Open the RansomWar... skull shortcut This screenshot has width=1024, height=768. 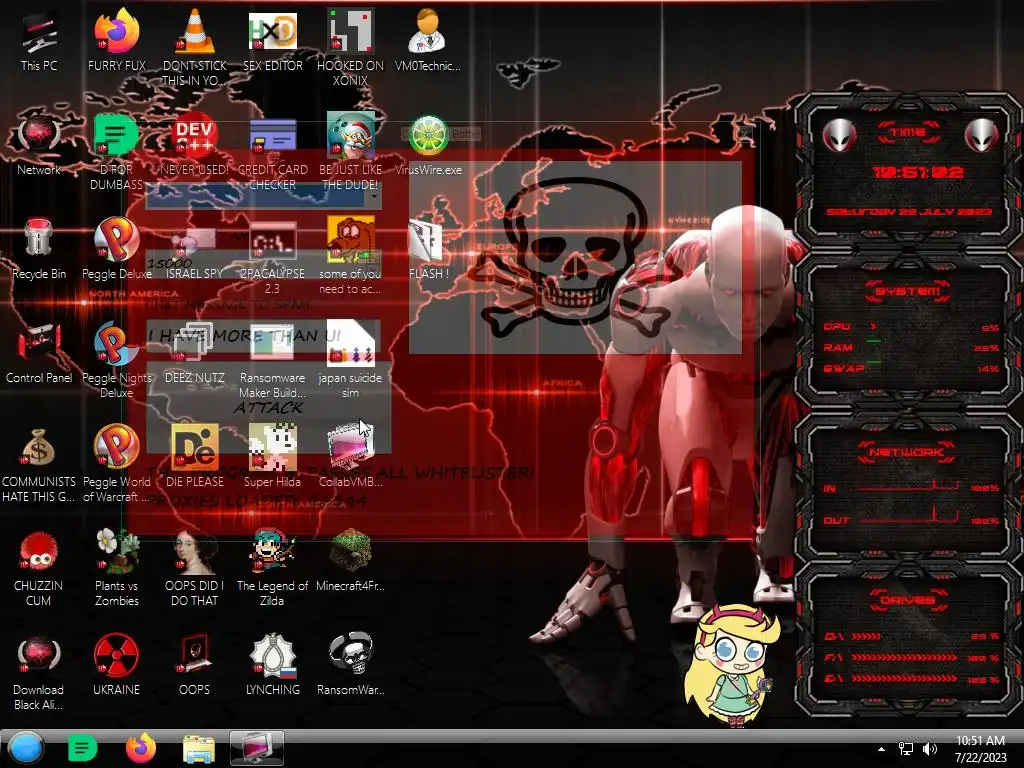point(350,665)
